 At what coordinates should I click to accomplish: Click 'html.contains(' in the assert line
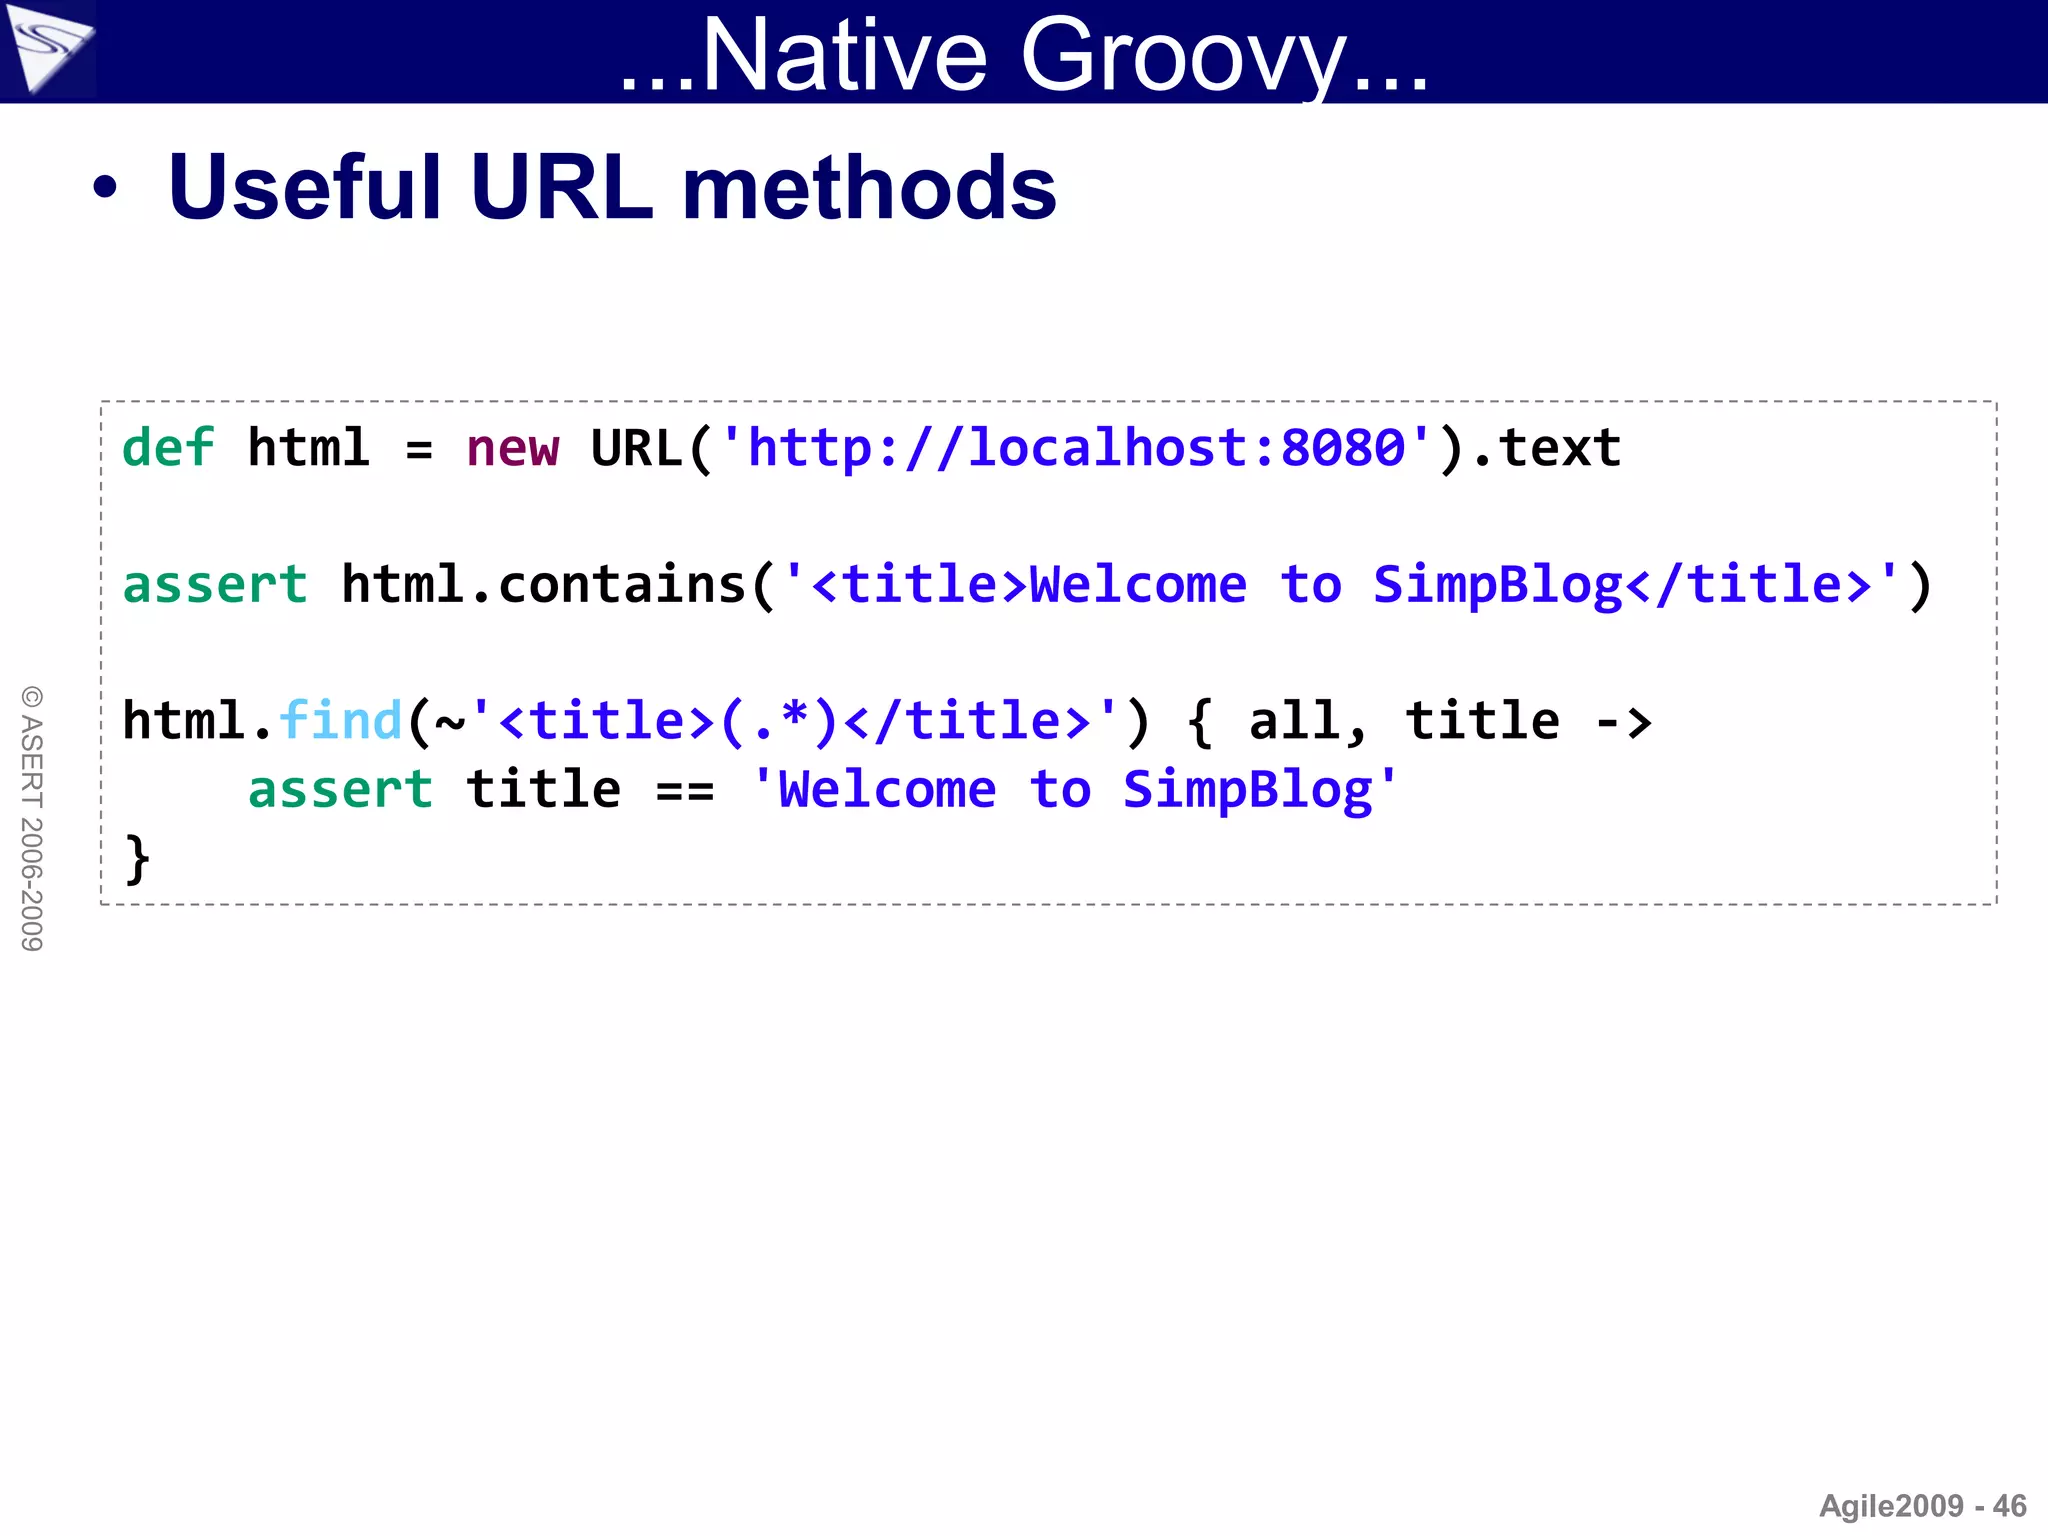[x=559, y=584]
